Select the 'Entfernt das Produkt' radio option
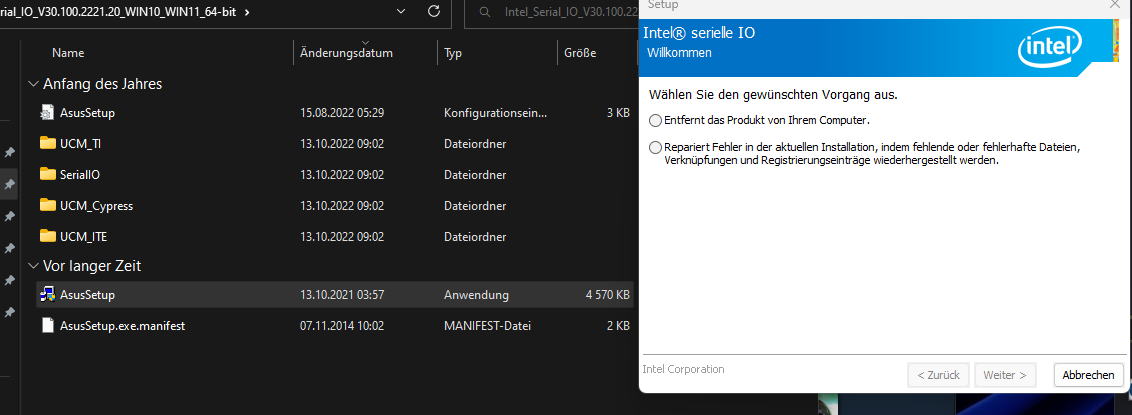The width and height of the screenshot is (1132, 415). (656, 120)
